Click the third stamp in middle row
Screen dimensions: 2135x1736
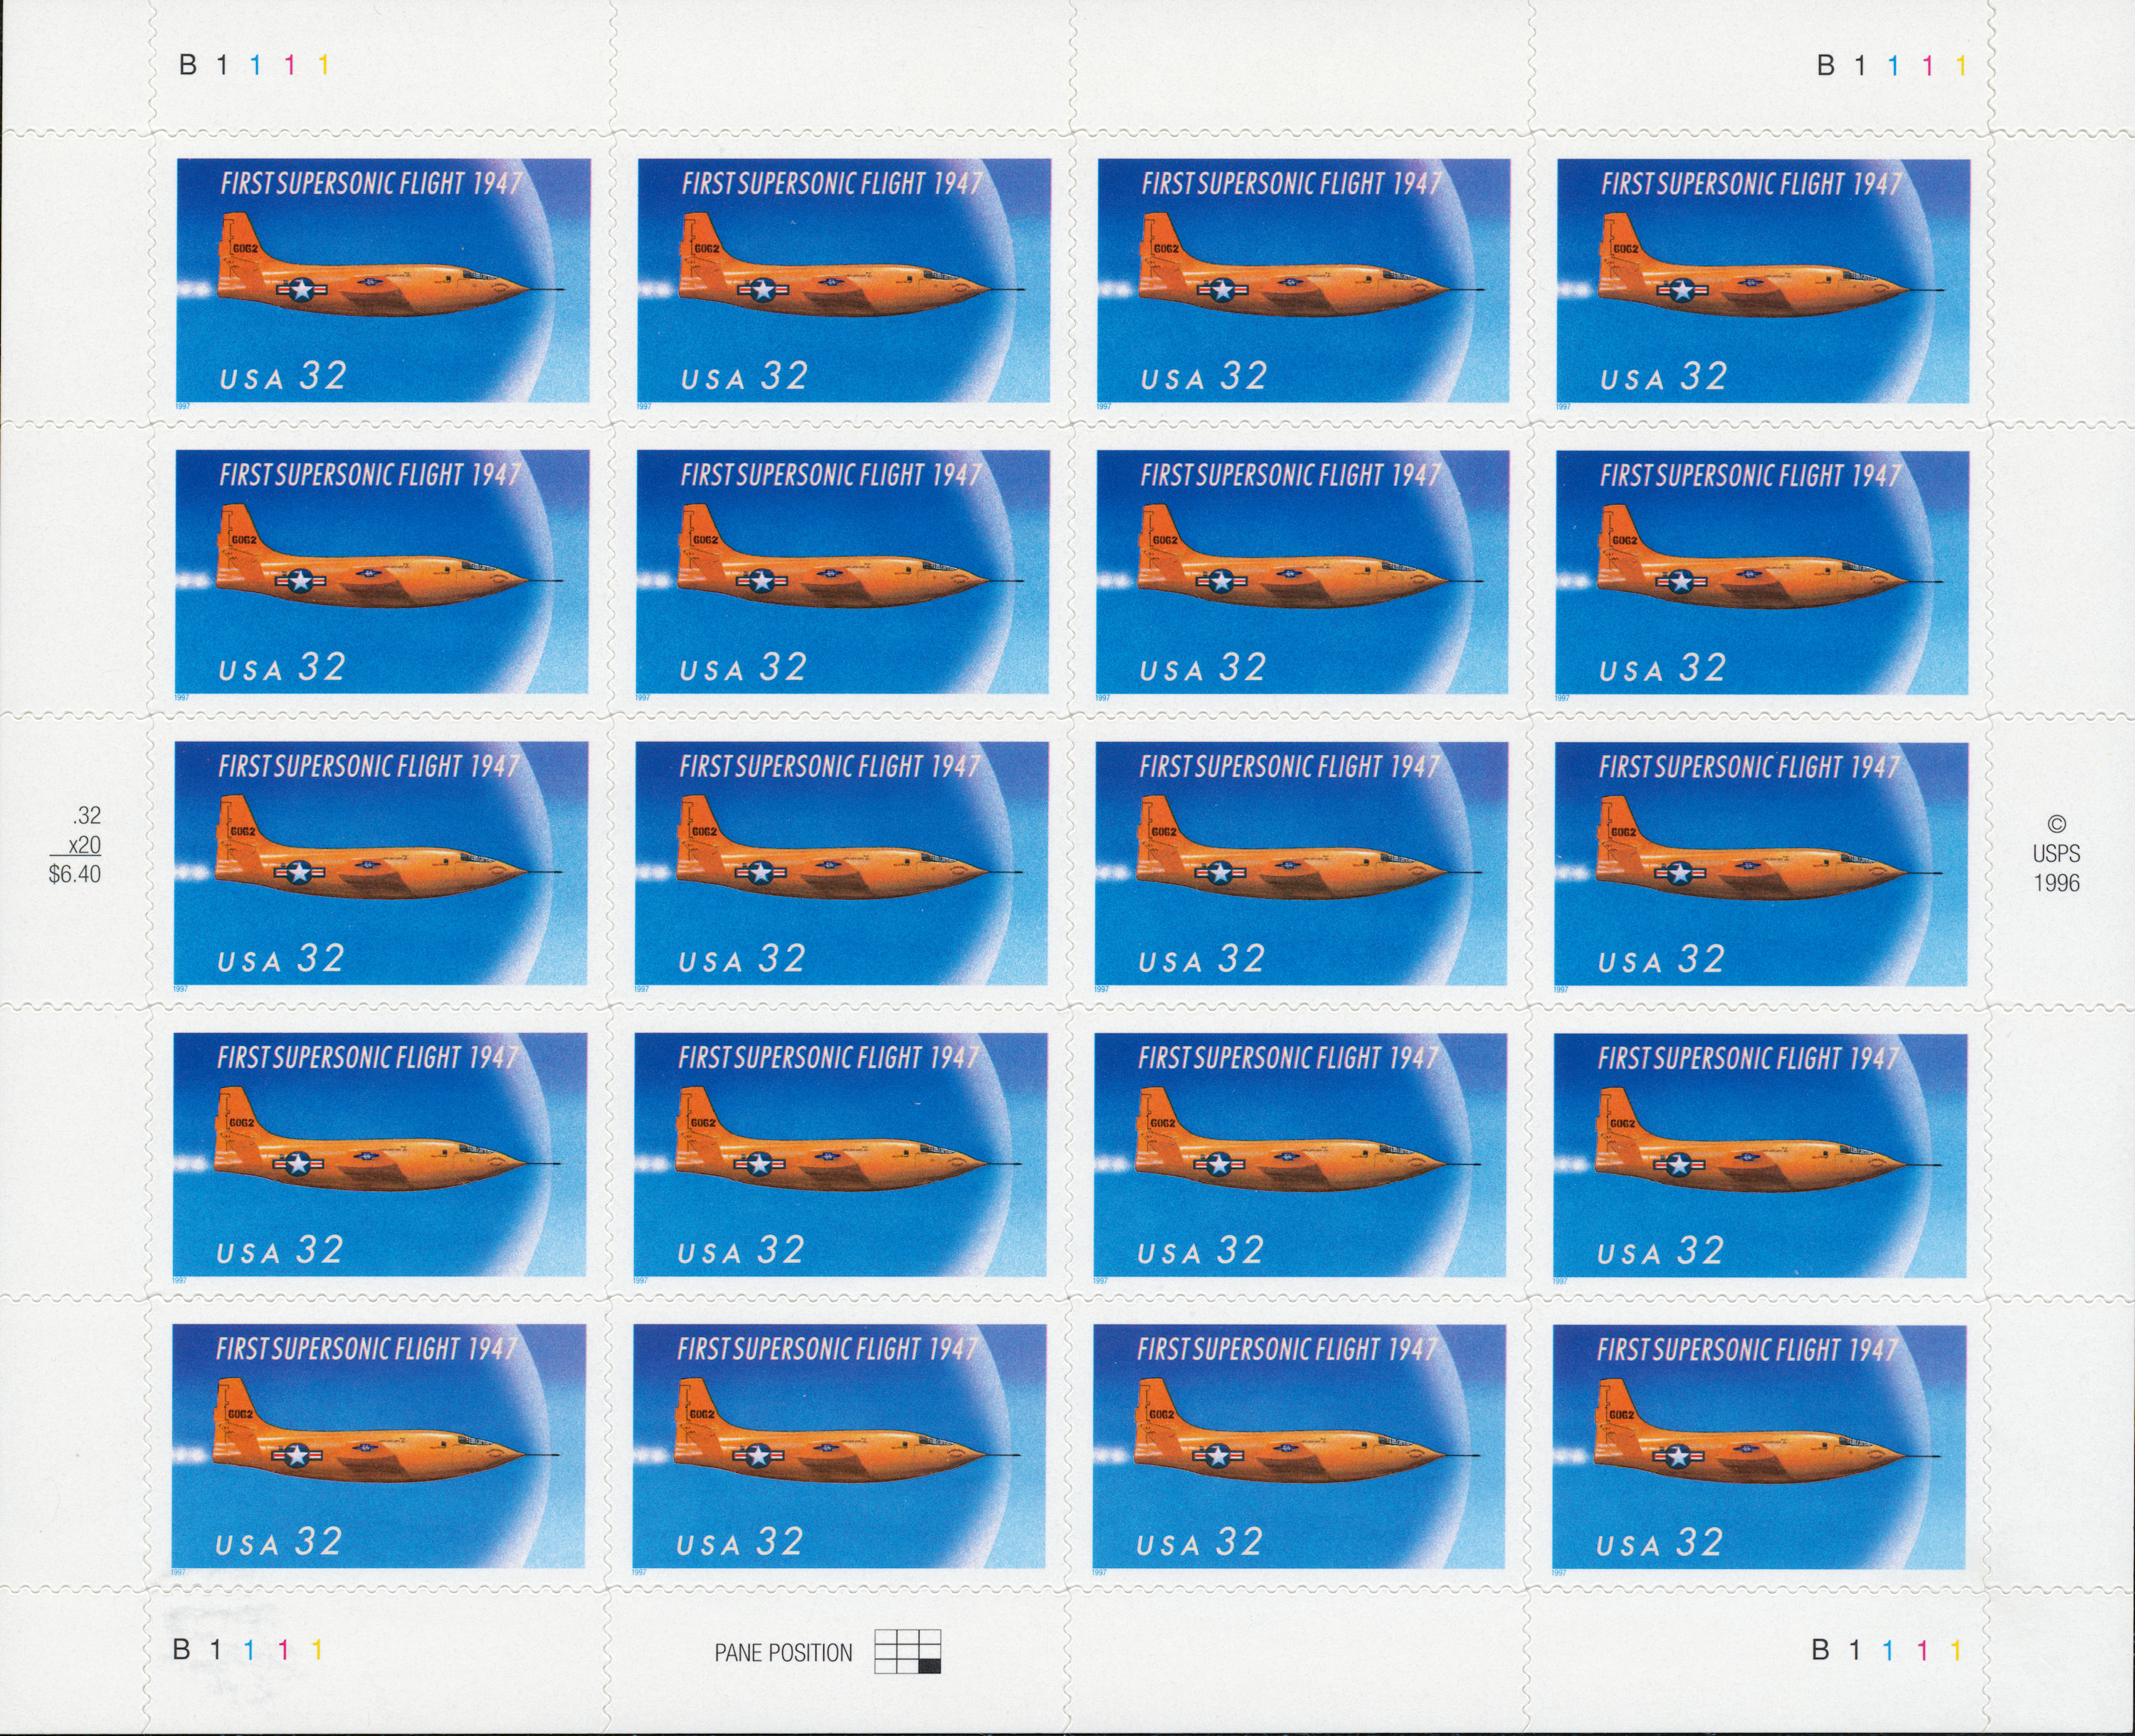[1301, 863]
